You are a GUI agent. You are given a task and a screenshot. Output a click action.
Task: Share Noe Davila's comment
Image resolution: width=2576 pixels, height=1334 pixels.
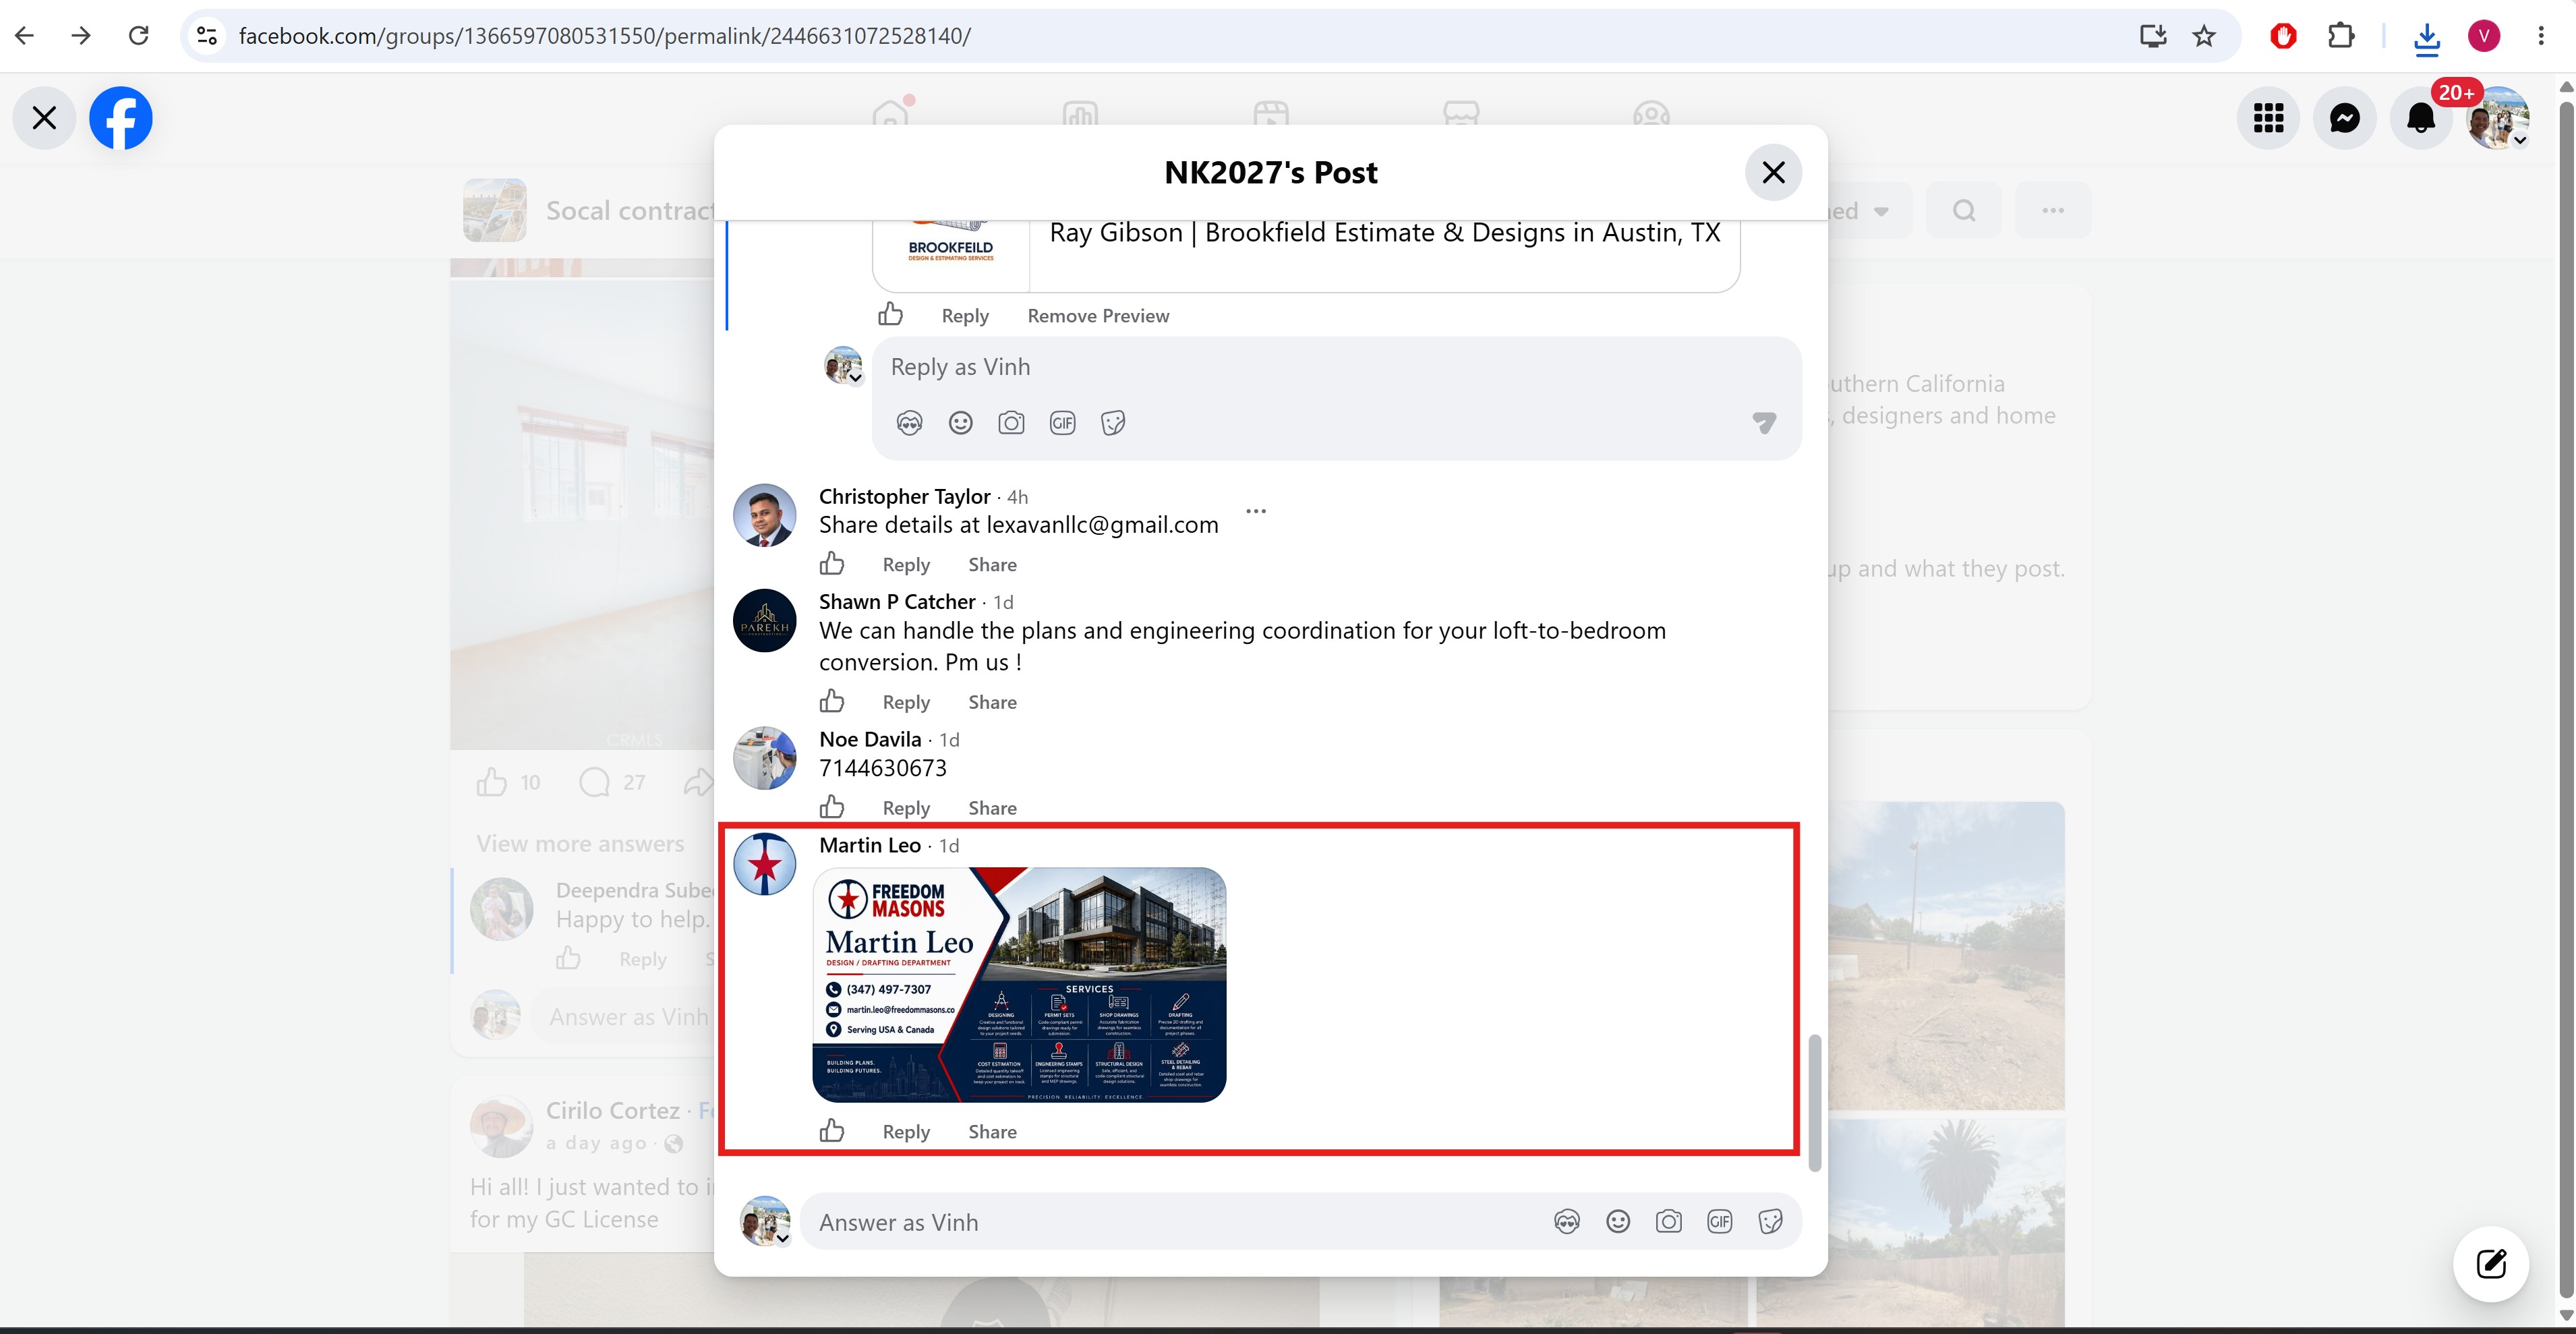point(992,808)
